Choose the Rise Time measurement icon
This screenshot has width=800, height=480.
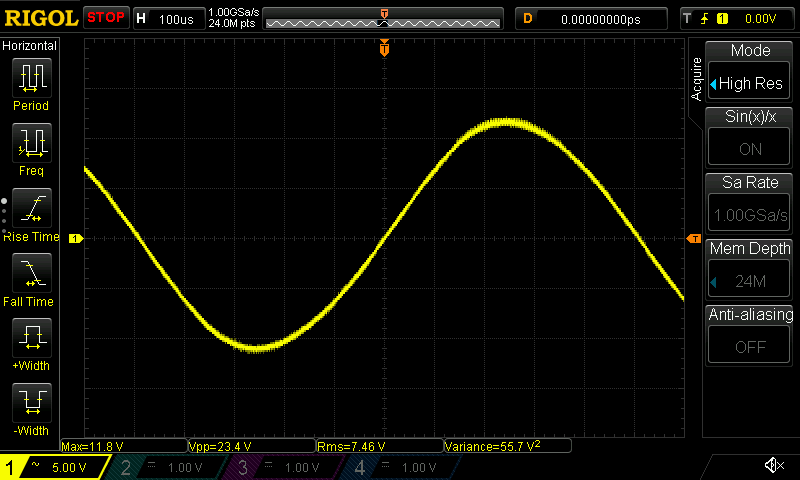click(x=31, y=209)
